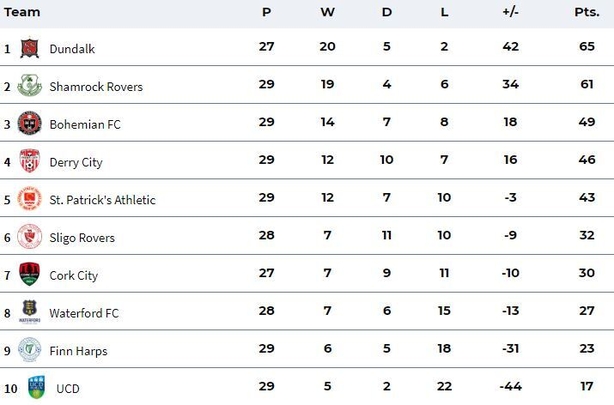Click the Team column header
The image size is (614, 405).
pyautogui.click(x=22, y=12)
